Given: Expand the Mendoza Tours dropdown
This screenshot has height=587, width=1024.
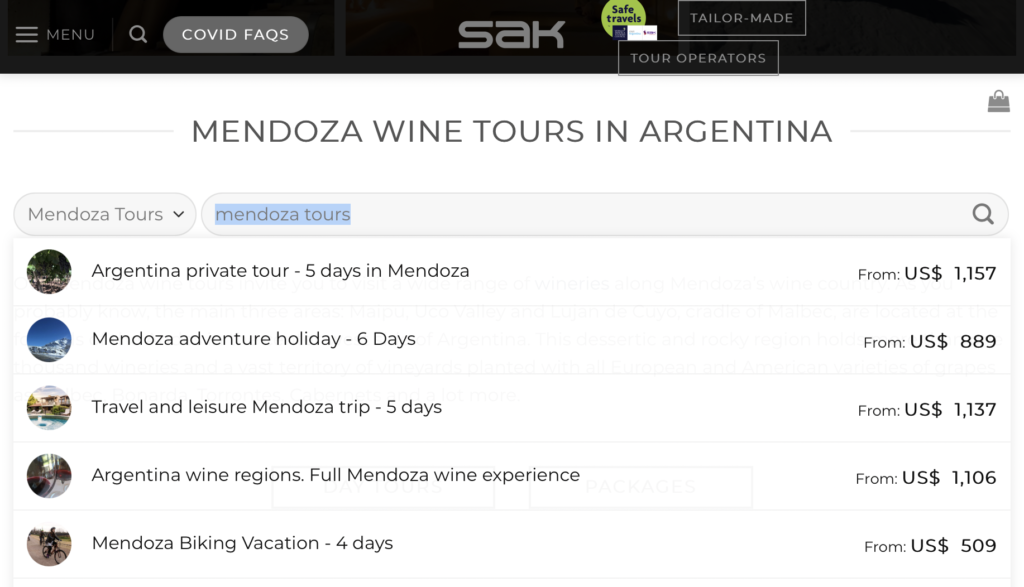Looking at the screenshot, I should pyautogui.click(x=105, y=214).
